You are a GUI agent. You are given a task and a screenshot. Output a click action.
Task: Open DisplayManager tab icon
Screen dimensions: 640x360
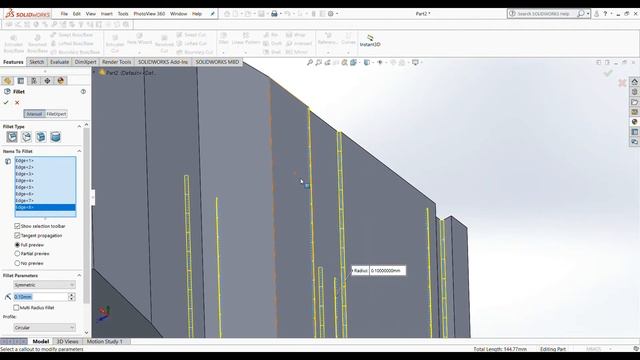coord(61,80)
